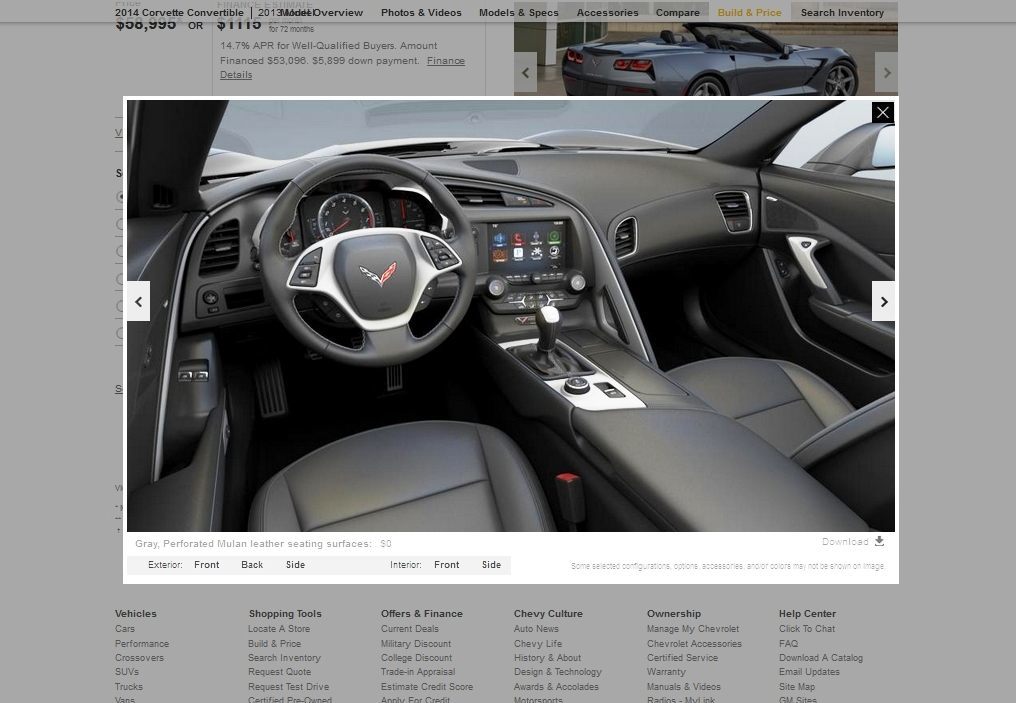The height and width of the screenshot is (703, 1016).
Task: Open Build & Price tab
Action: click(749, 12)
